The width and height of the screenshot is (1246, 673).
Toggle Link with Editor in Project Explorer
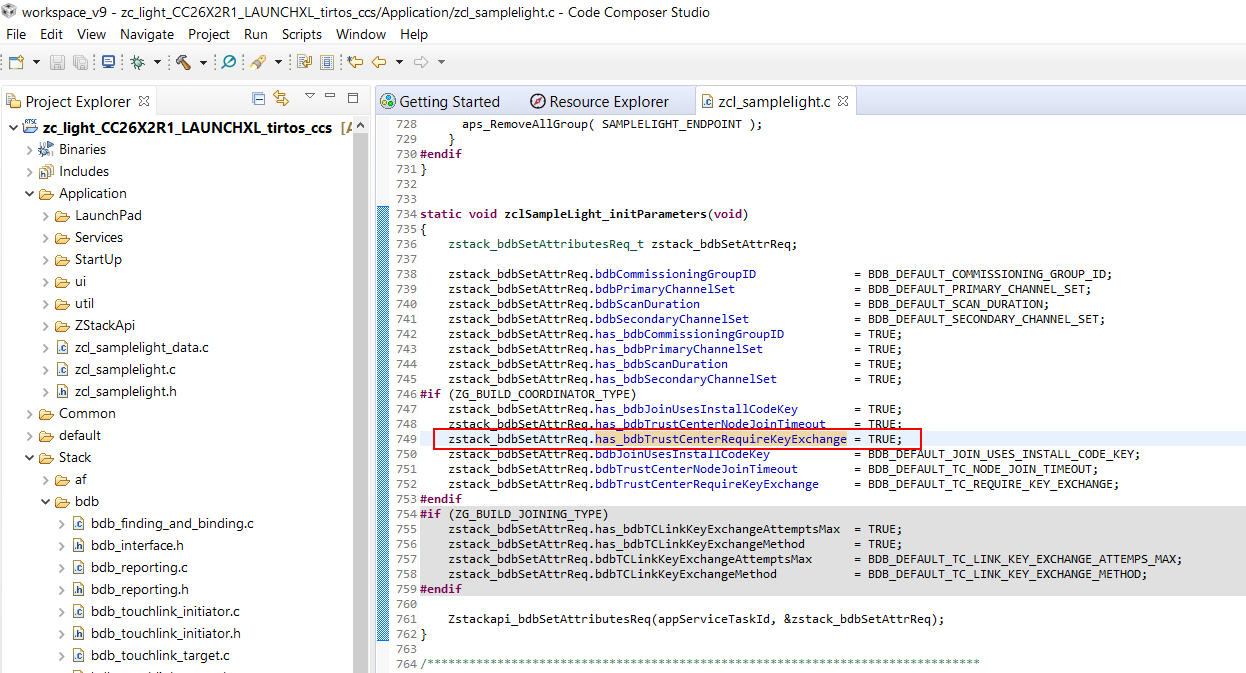click(281, 98)
